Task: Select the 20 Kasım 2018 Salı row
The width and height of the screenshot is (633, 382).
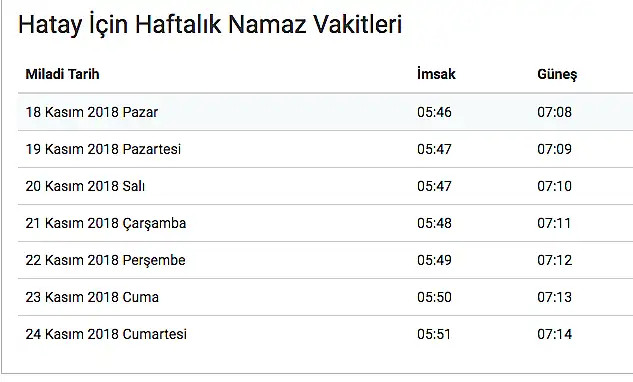Action: tap(325, 186)
